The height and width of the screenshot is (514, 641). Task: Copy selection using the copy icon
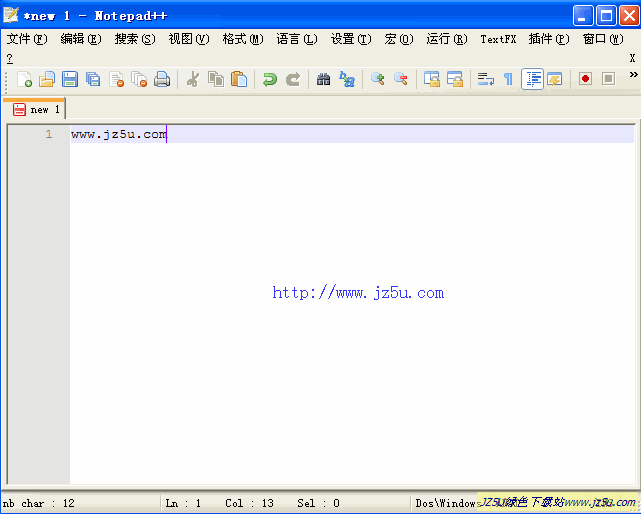pyautogui.click(x=216, y=79)
